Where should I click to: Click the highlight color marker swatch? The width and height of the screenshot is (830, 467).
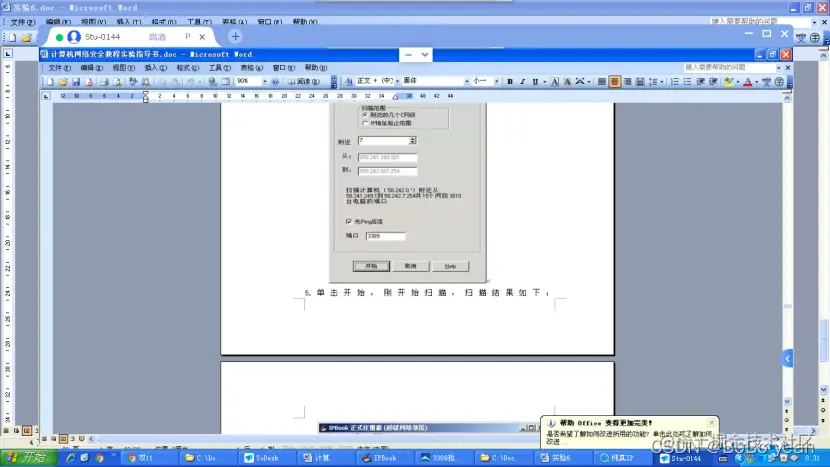[x=729, y=82]
